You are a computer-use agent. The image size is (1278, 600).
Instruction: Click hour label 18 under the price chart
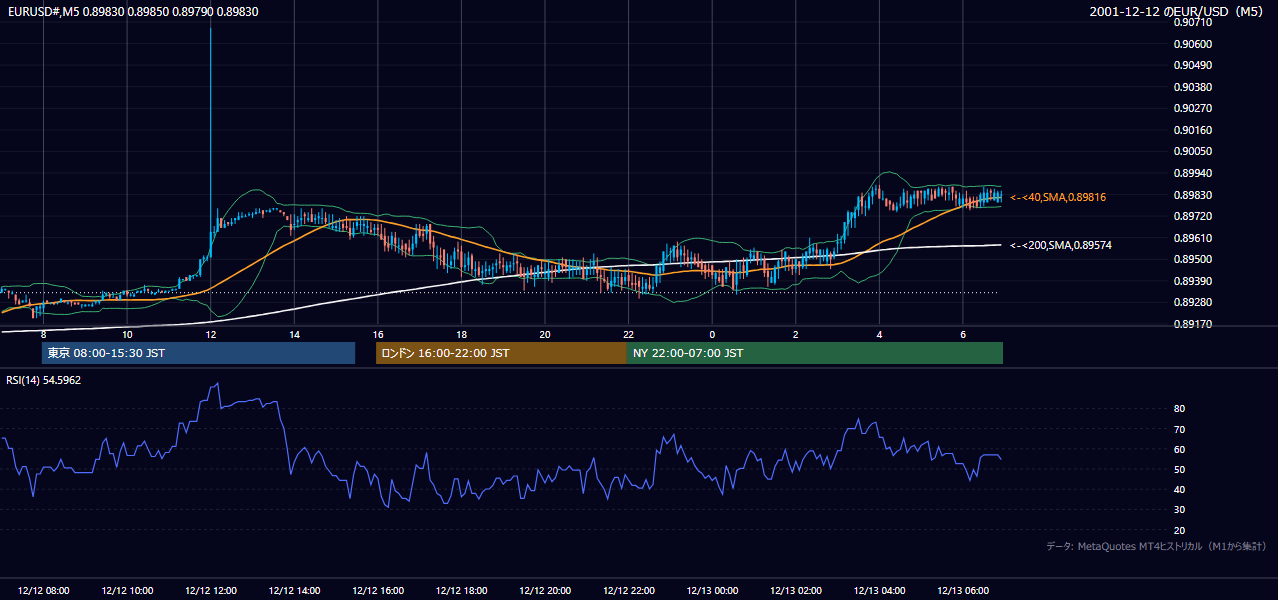tap(461, 334)
